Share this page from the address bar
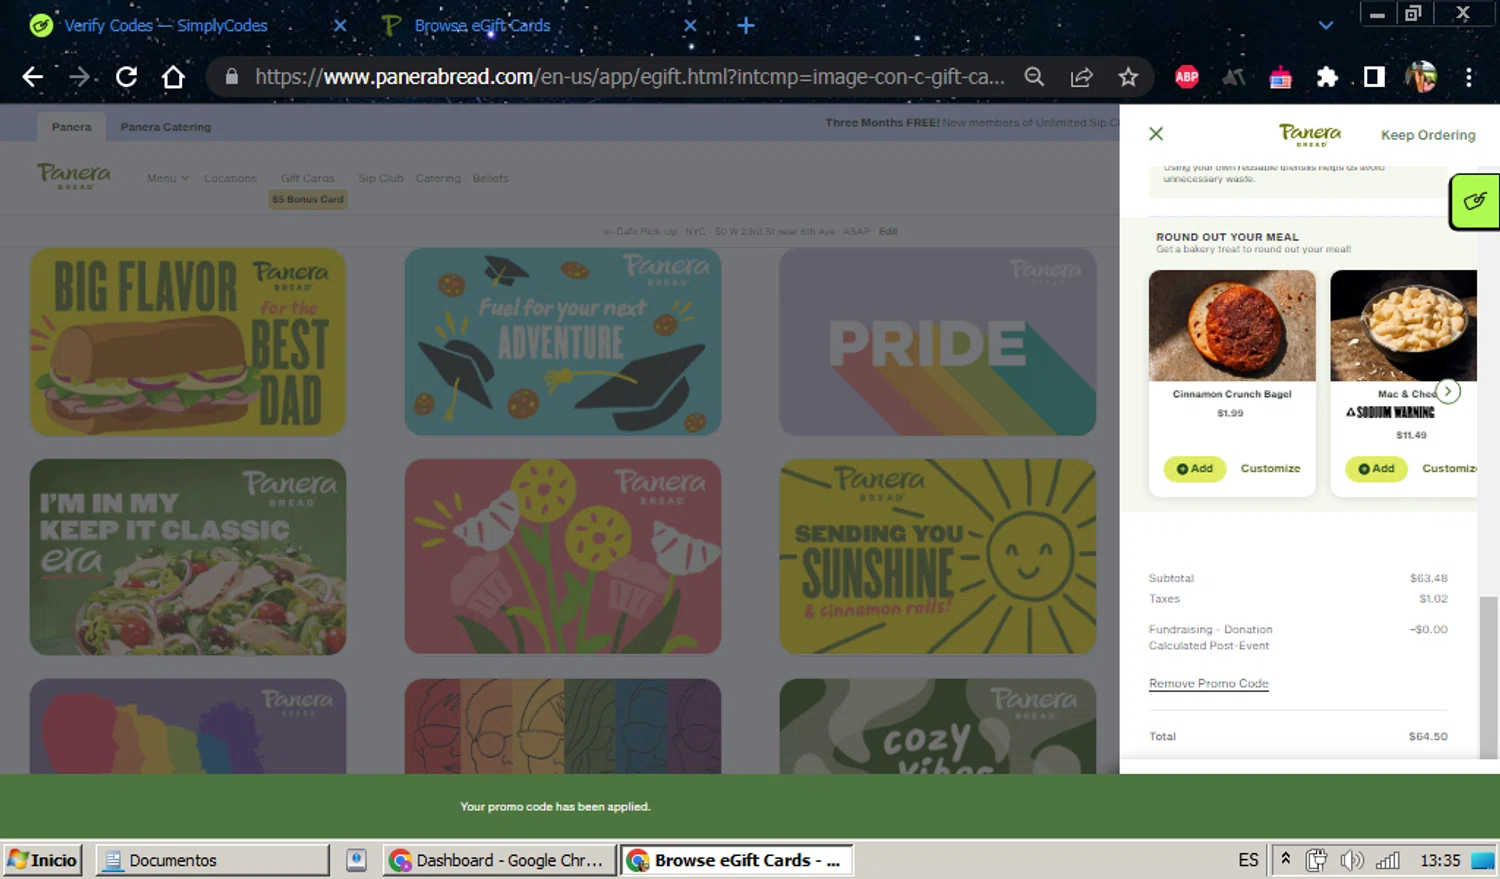 [x=1081, y=77]
